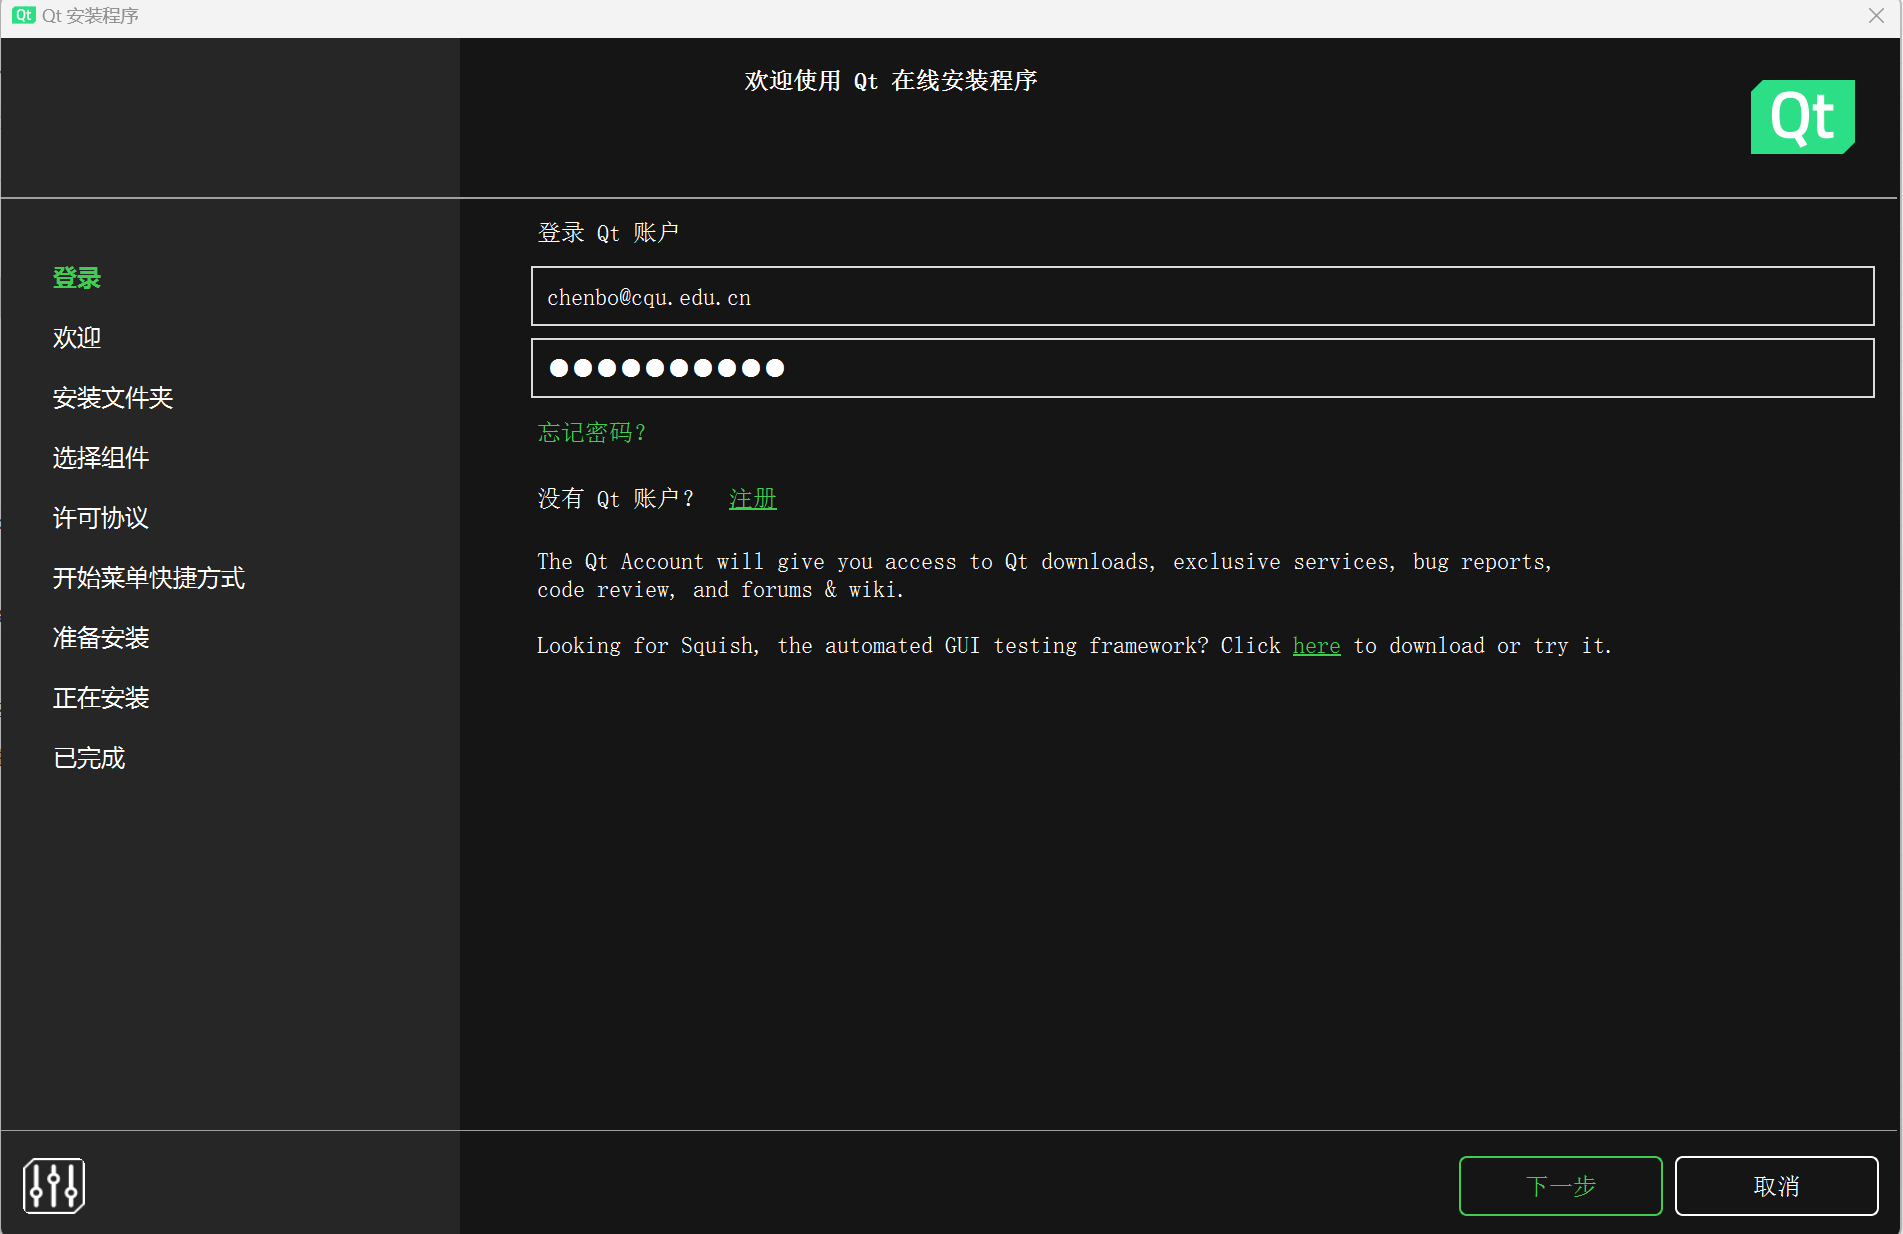
Task: Select the 许可协议 step in sidebar
Action: point(101,518)
